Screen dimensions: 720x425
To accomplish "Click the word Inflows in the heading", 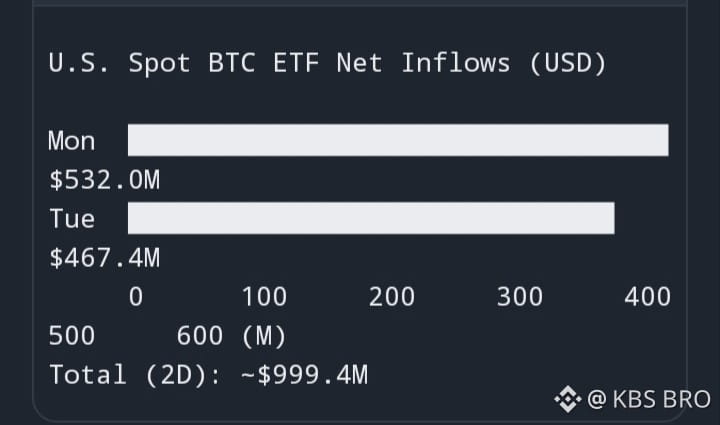I will click(456, 63).
